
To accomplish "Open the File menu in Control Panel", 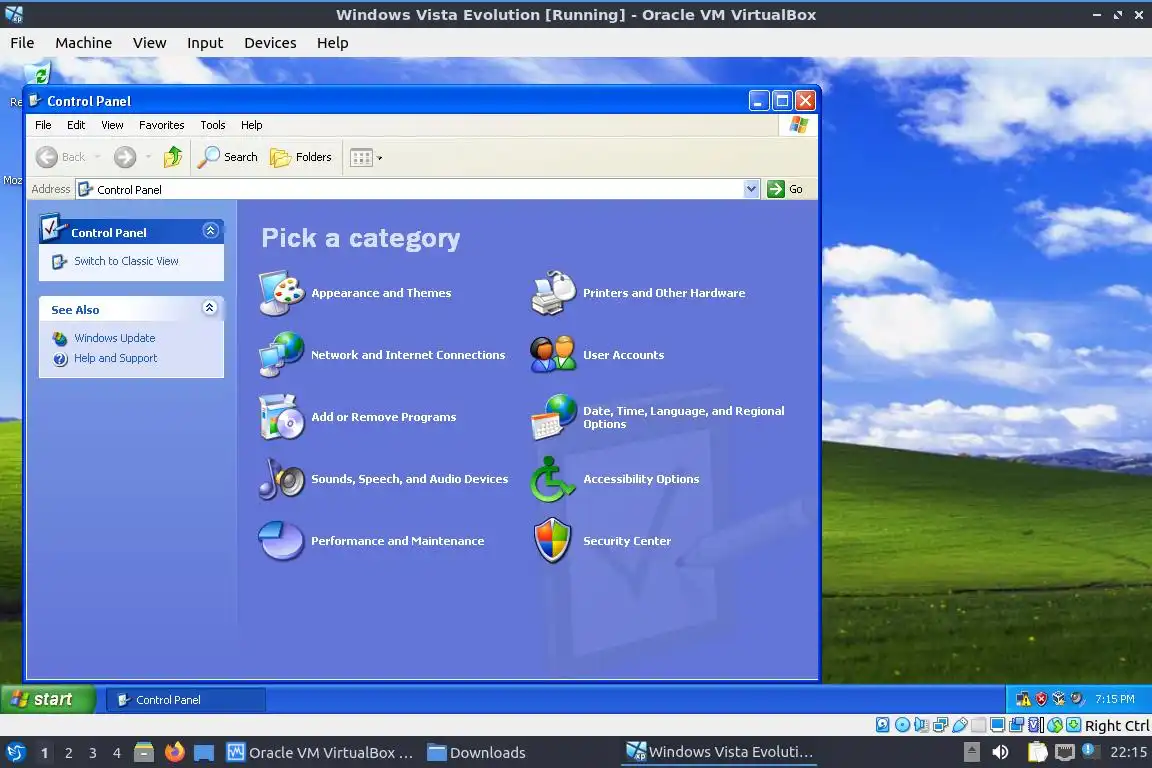I will click(x=43, y=125).
